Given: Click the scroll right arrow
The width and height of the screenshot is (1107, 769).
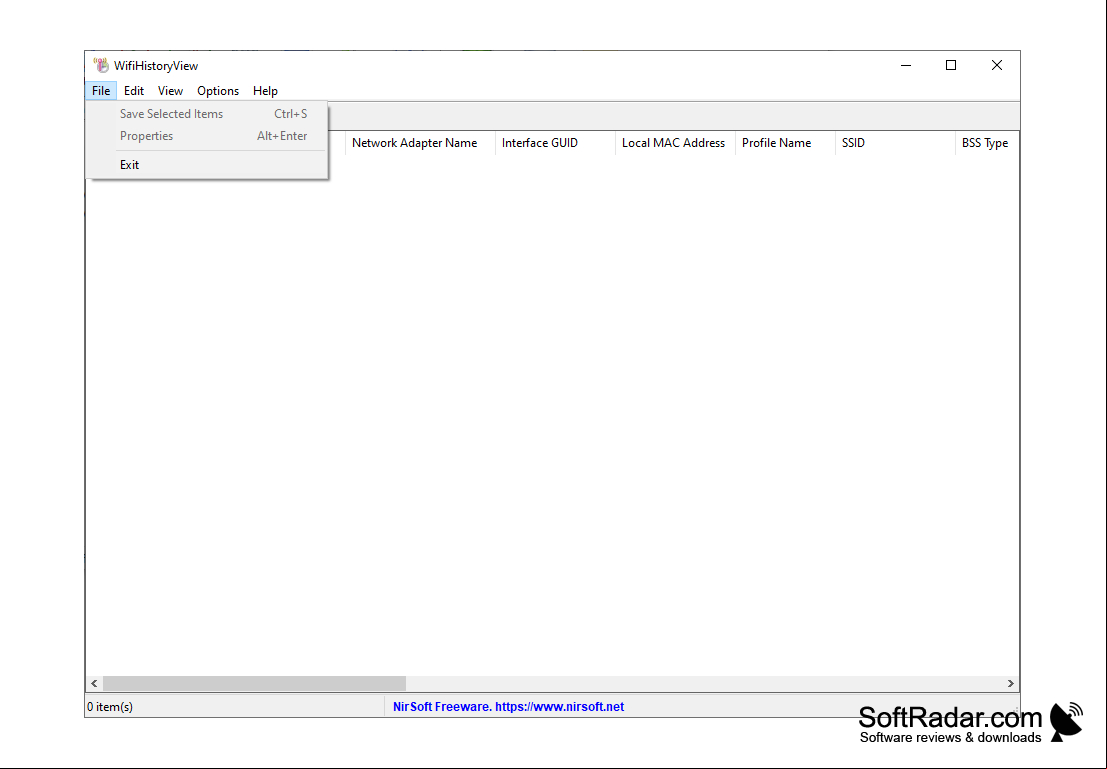Looking at the screenshot, I should pyautogui.click(x=1010, y=684).
